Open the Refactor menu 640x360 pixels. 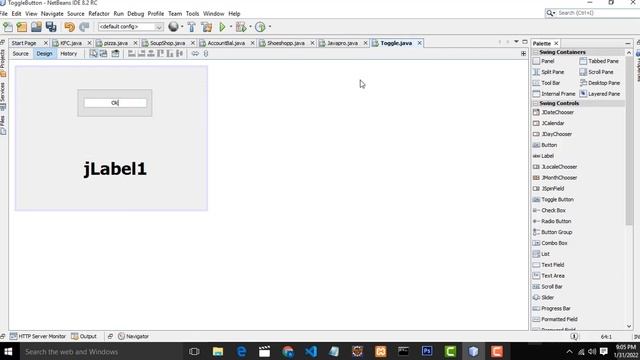(99, 13)
